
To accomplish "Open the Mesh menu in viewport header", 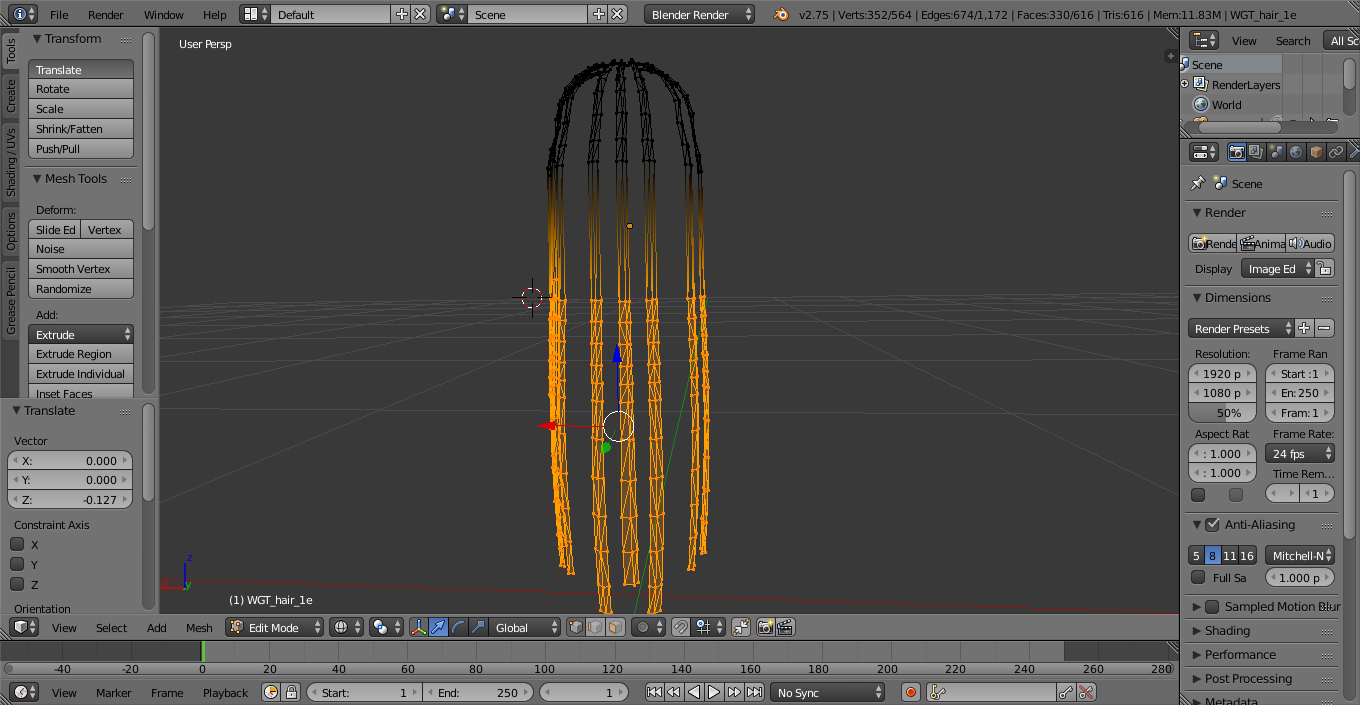I will tap(199, 628).
